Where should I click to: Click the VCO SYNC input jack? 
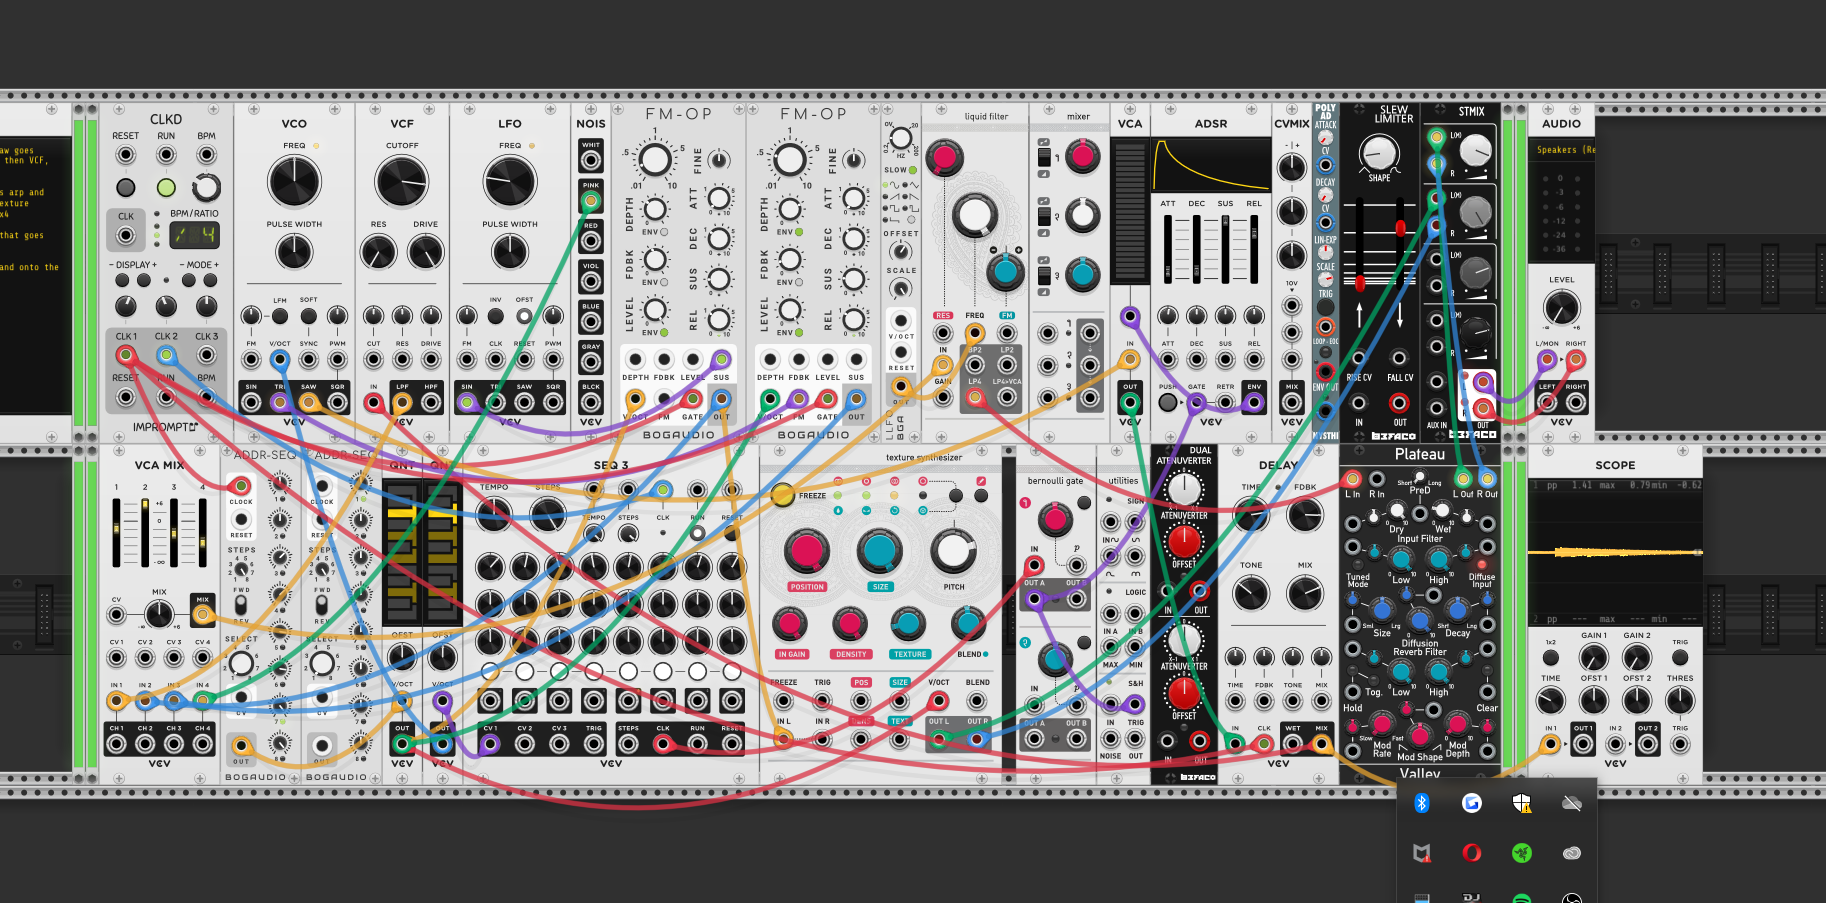[x=309, y=360]
